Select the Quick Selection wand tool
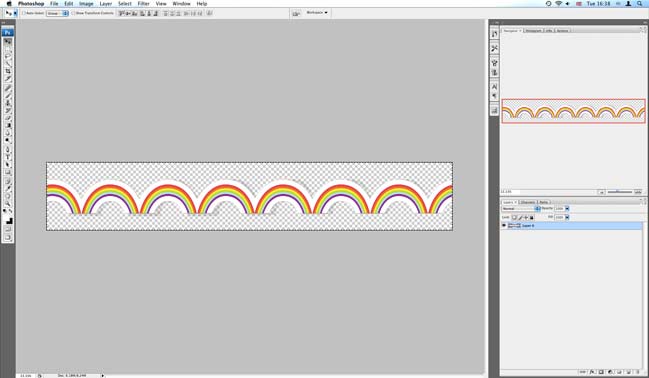The width and height of the screenshot is (649, 378). click(8, 64)
